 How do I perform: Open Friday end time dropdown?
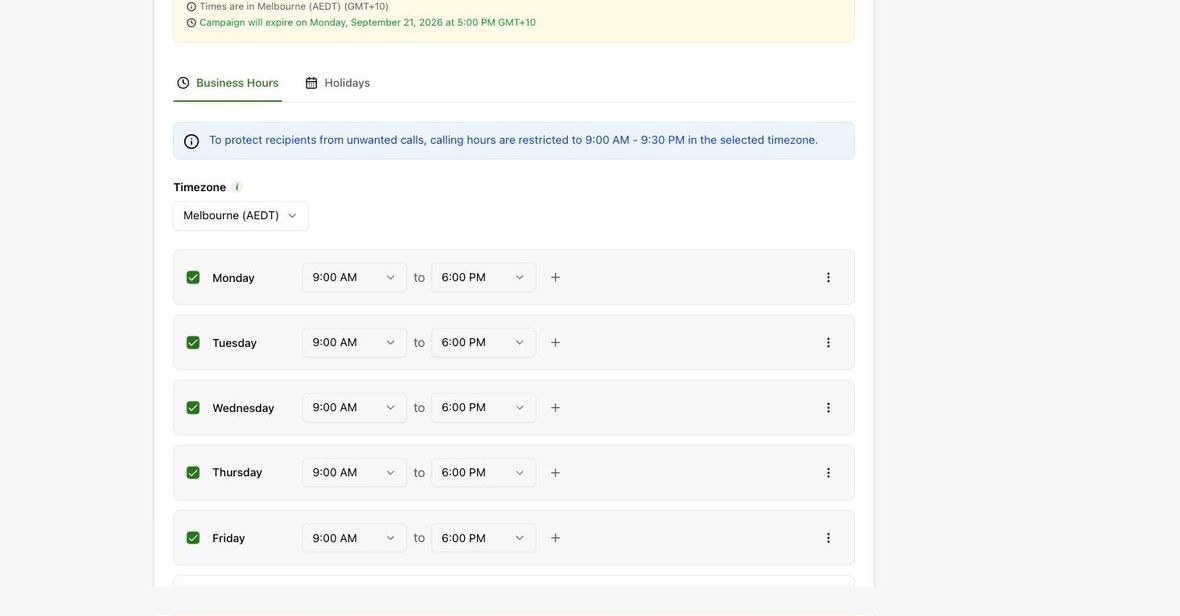[x=483, y=538]
